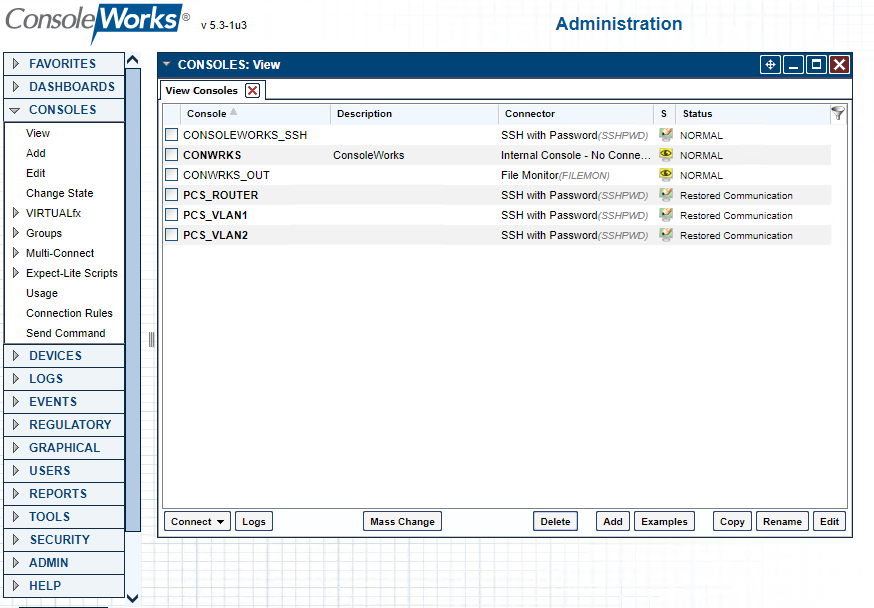
Task: Close the CONSOLES: View panel
Action: click(839, 65)
